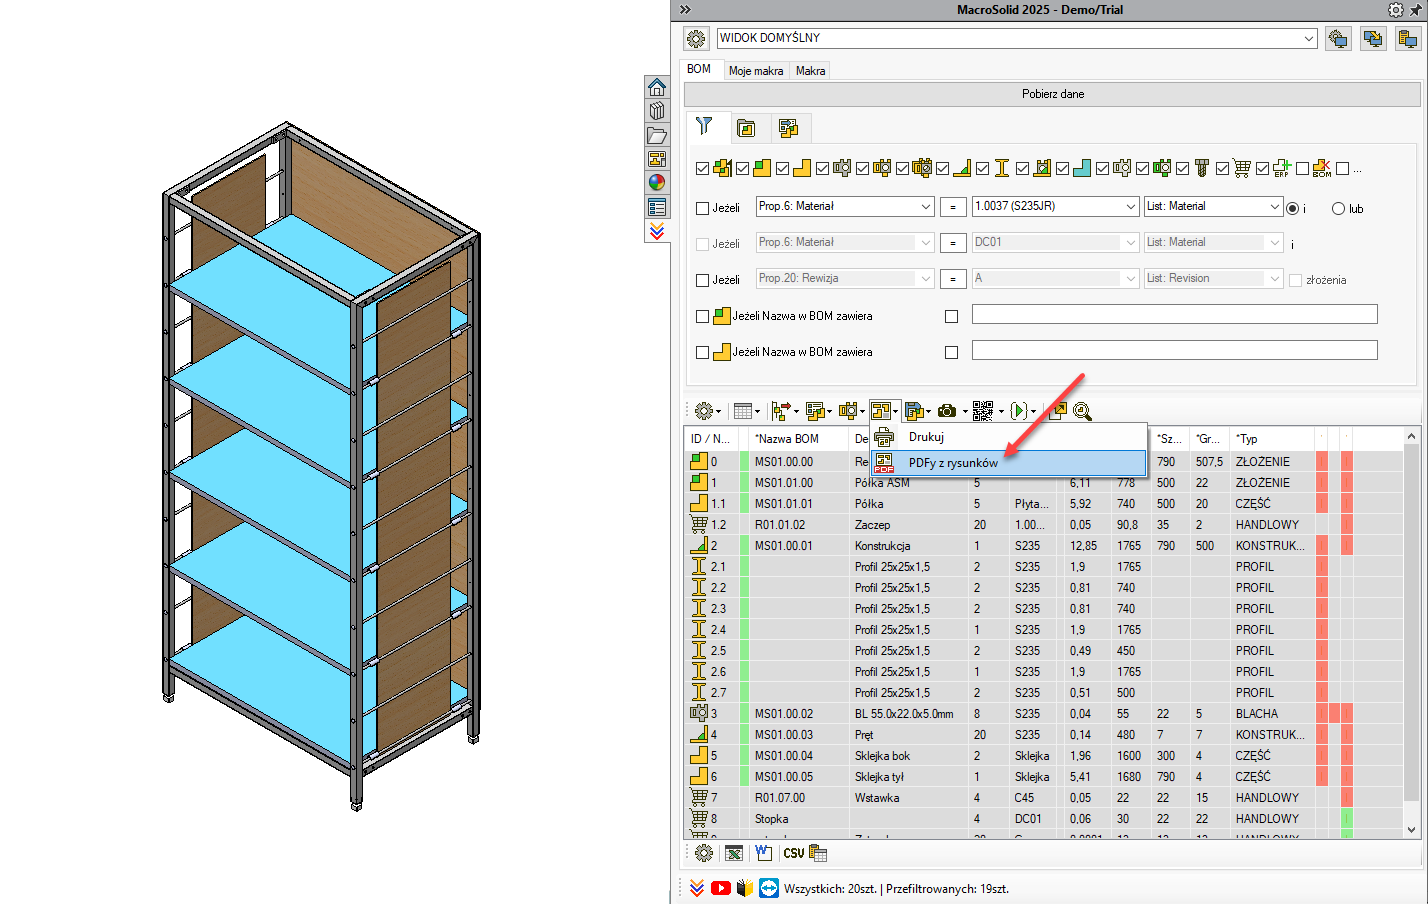Click the BOM table vertical scrollbar
This screenshot has height=904, width=1428.
click(x=1412, y=632)
